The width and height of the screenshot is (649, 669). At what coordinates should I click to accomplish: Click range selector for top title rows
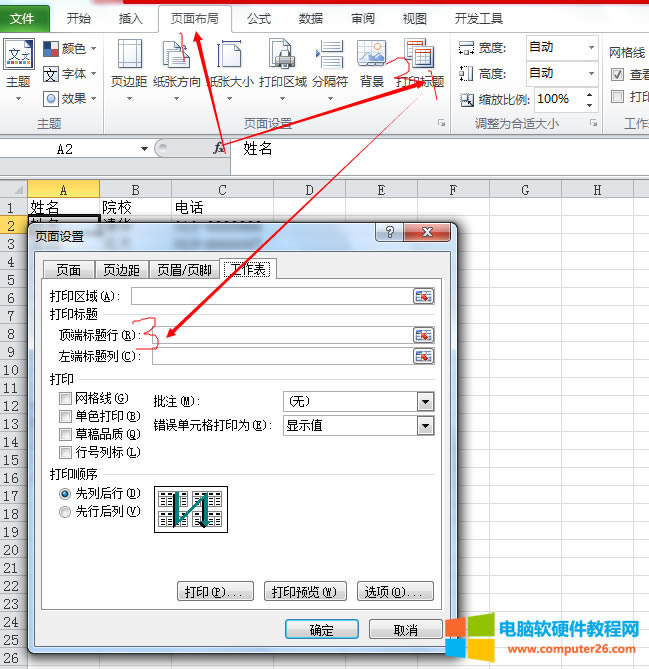pos(423,335)
